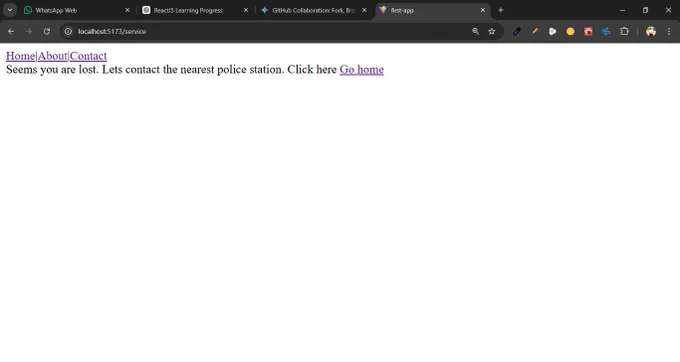Click the GitHub Collaboration tab sparkle favicon

[265, 10]
